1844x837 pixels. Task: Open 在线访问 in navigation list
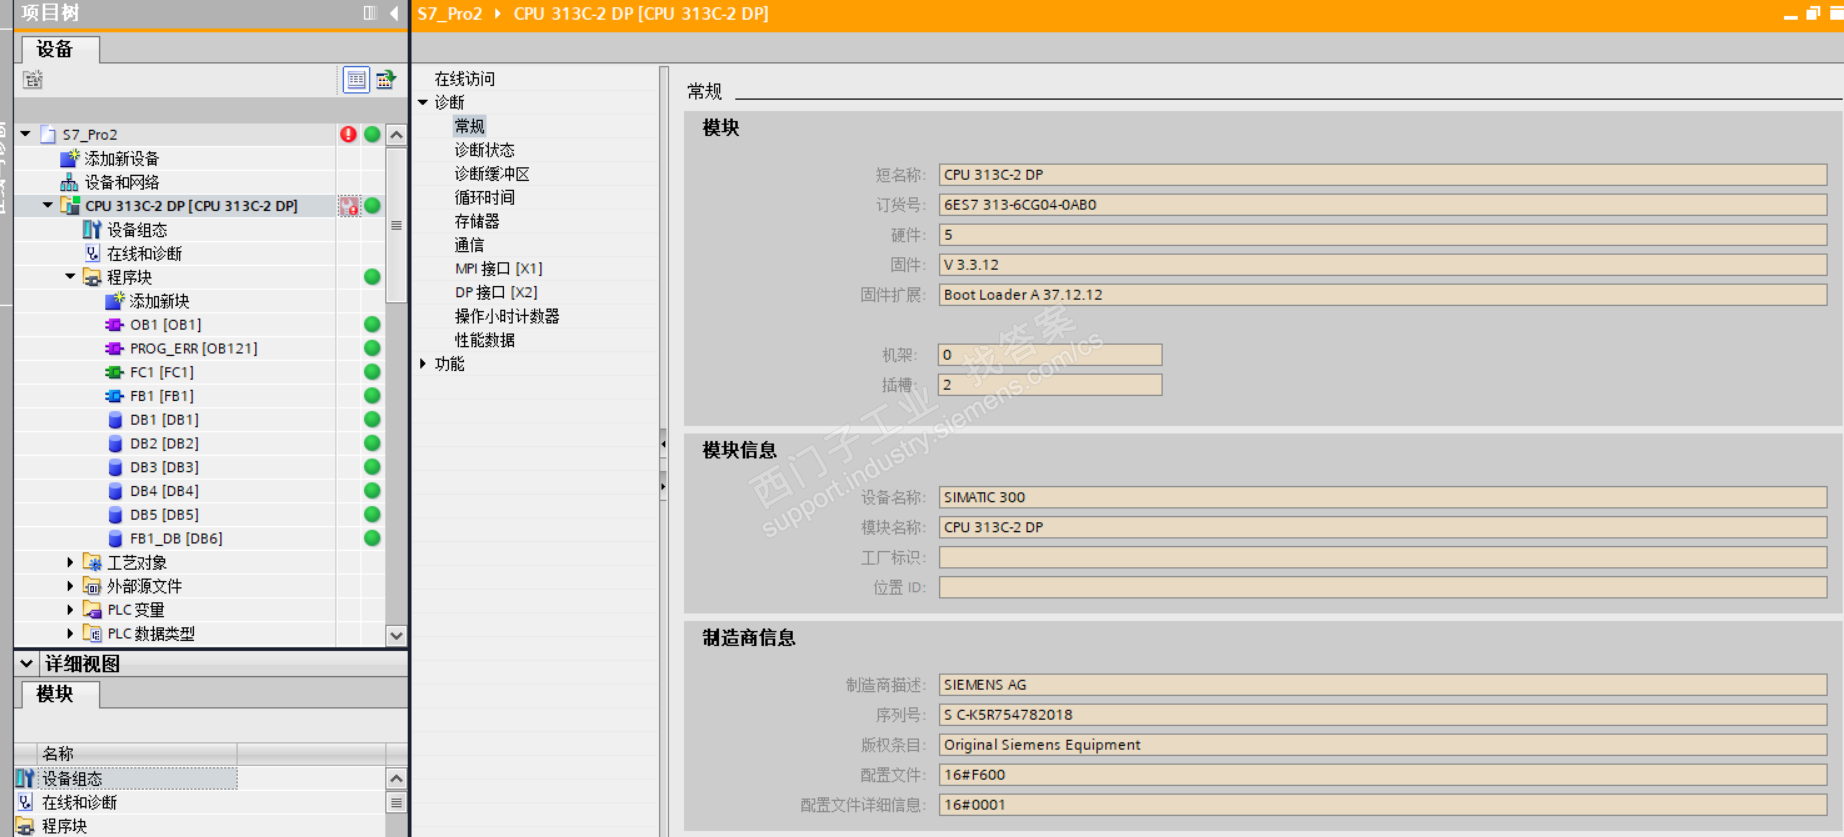click(x=465, y=79)
